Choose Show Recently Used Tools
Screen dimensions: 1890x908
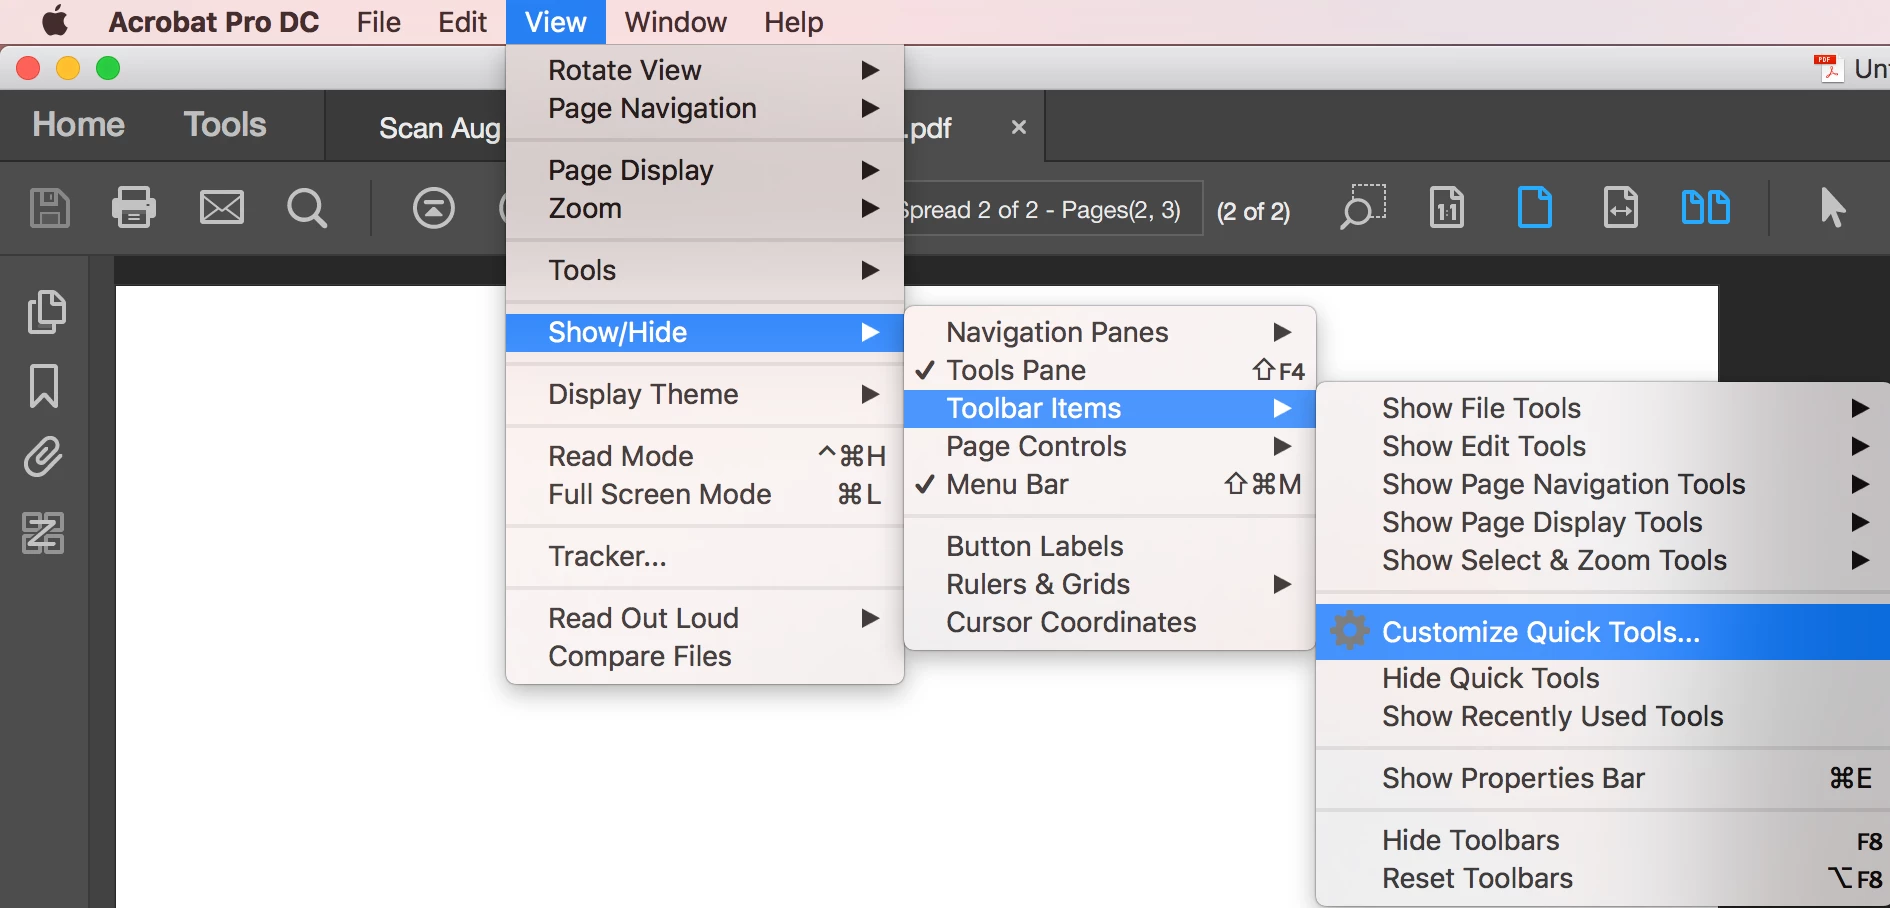pyautogui.click(x=1603, y=716)
